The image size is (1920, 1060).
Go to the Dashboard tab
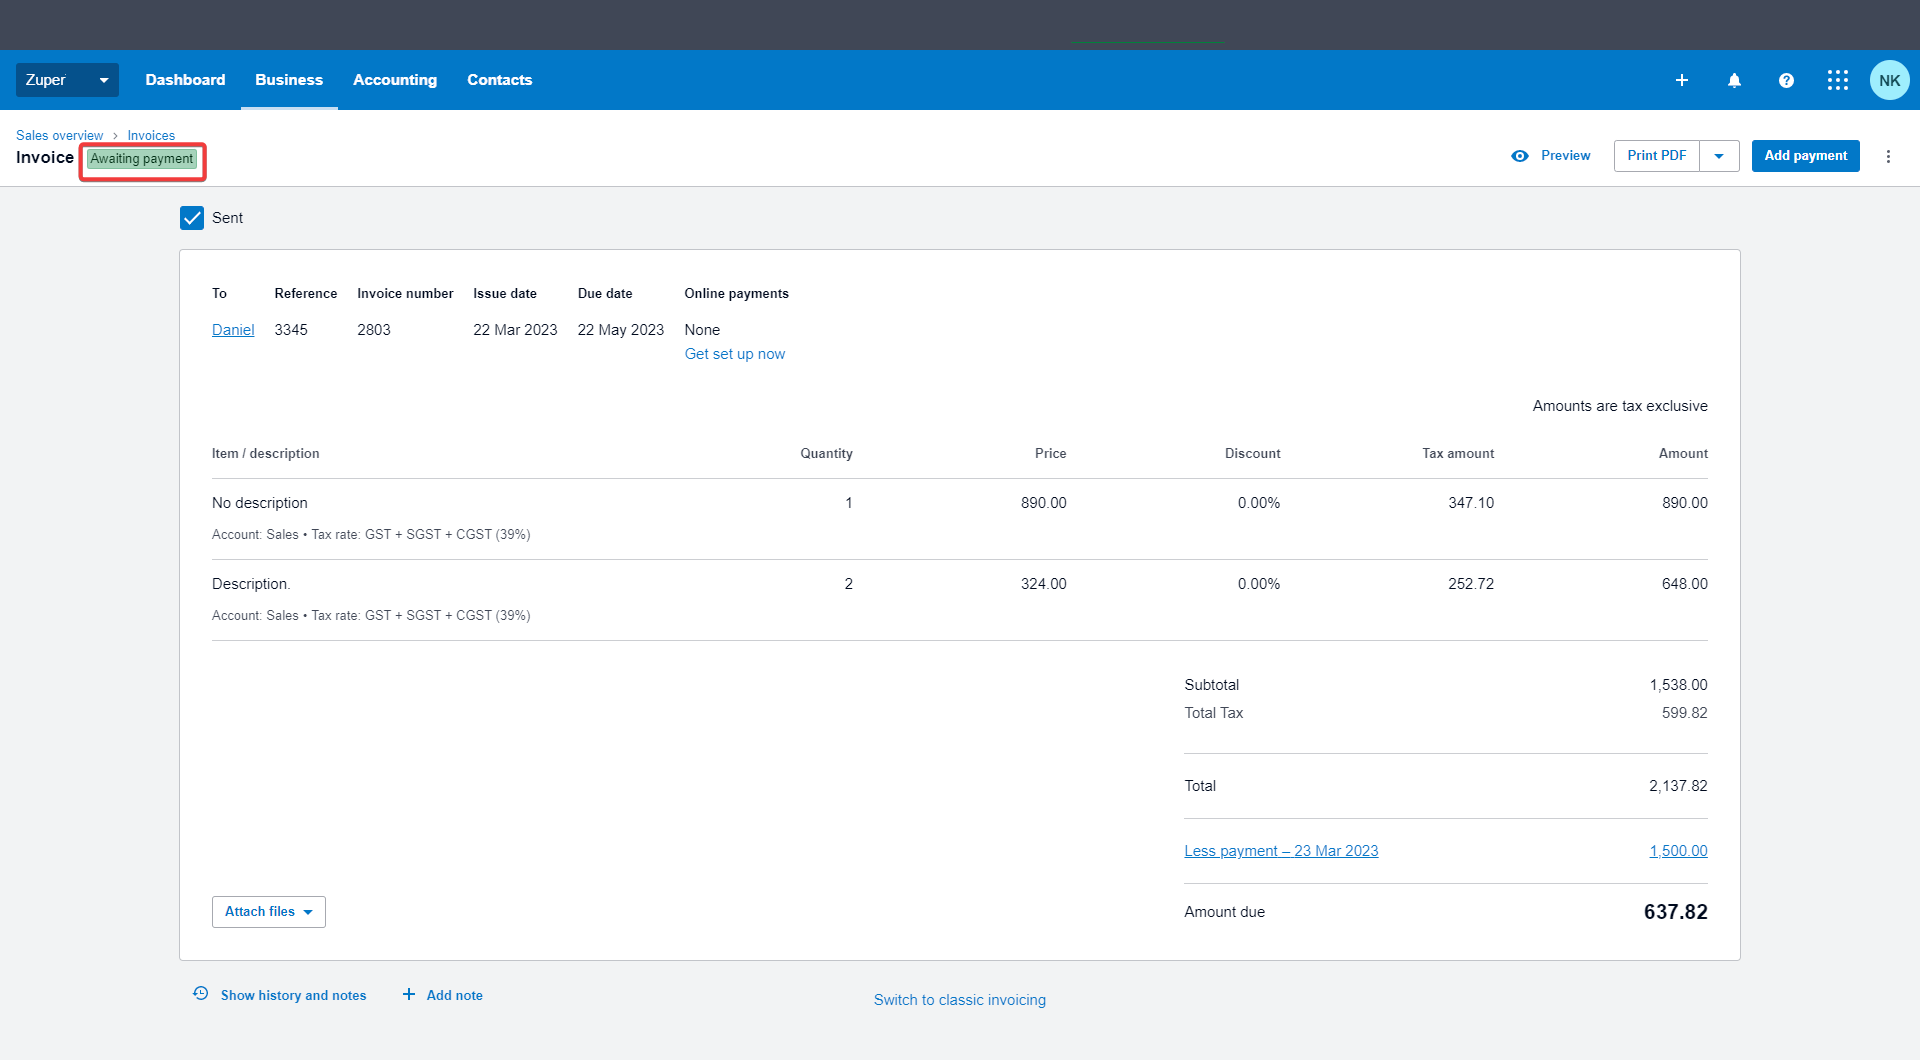pyautogui.click(x=185, y=80)
